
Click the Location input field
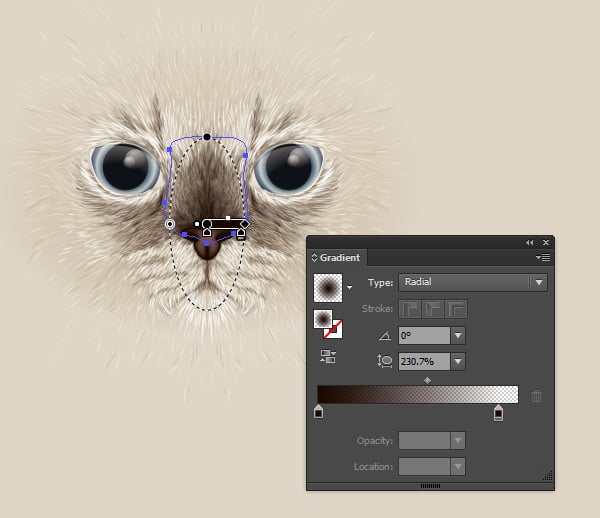[424, 467]
